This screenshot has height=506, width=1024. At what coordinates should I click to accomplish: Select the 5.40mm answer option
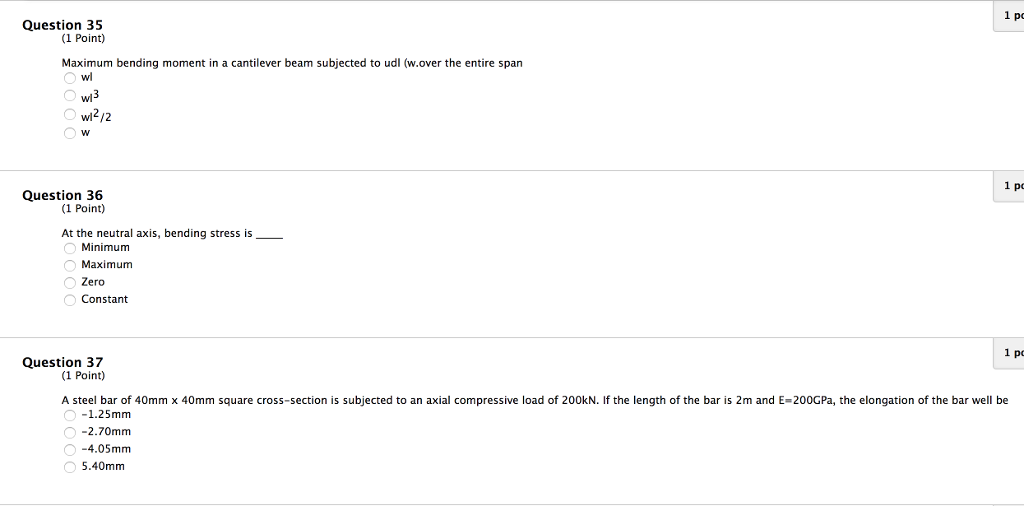pyautogui.click(x=70, y=467)
